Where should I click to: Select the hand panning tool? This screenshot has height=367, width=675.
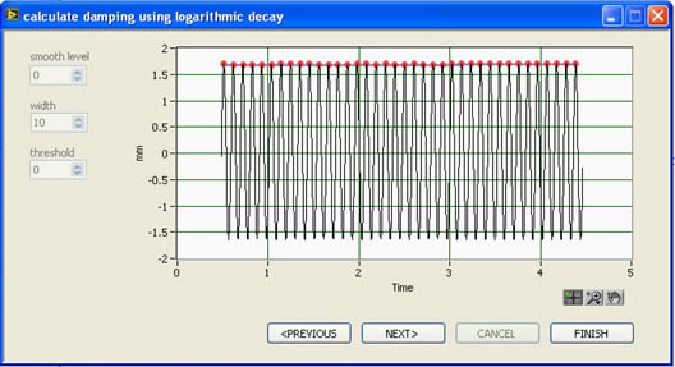(x=614, y=297)
